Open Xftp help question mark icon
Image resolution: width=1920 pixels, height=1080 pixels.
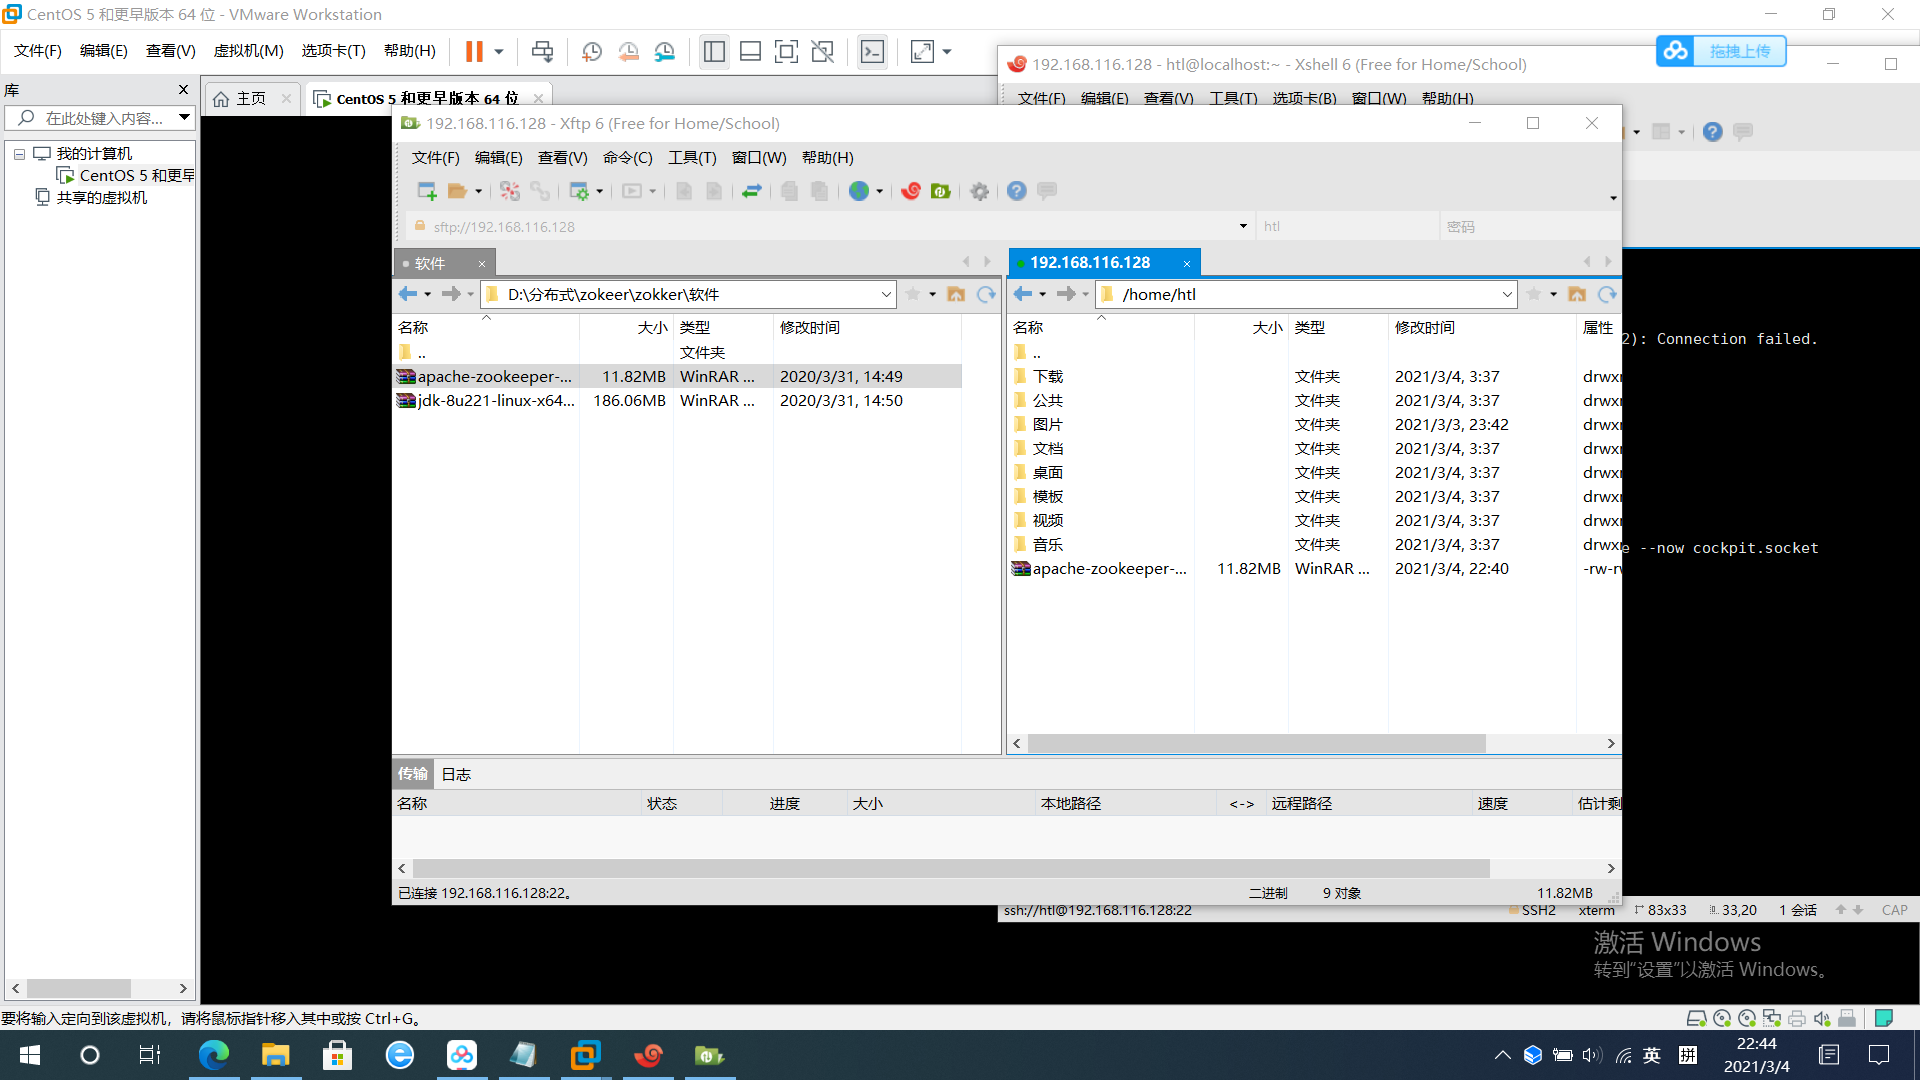pyautogui.click(x=1017, y=191)
